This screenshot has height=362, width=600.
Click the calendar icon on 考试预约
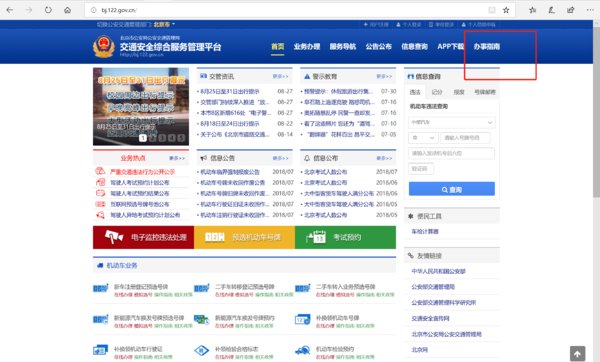coord(316,237)
